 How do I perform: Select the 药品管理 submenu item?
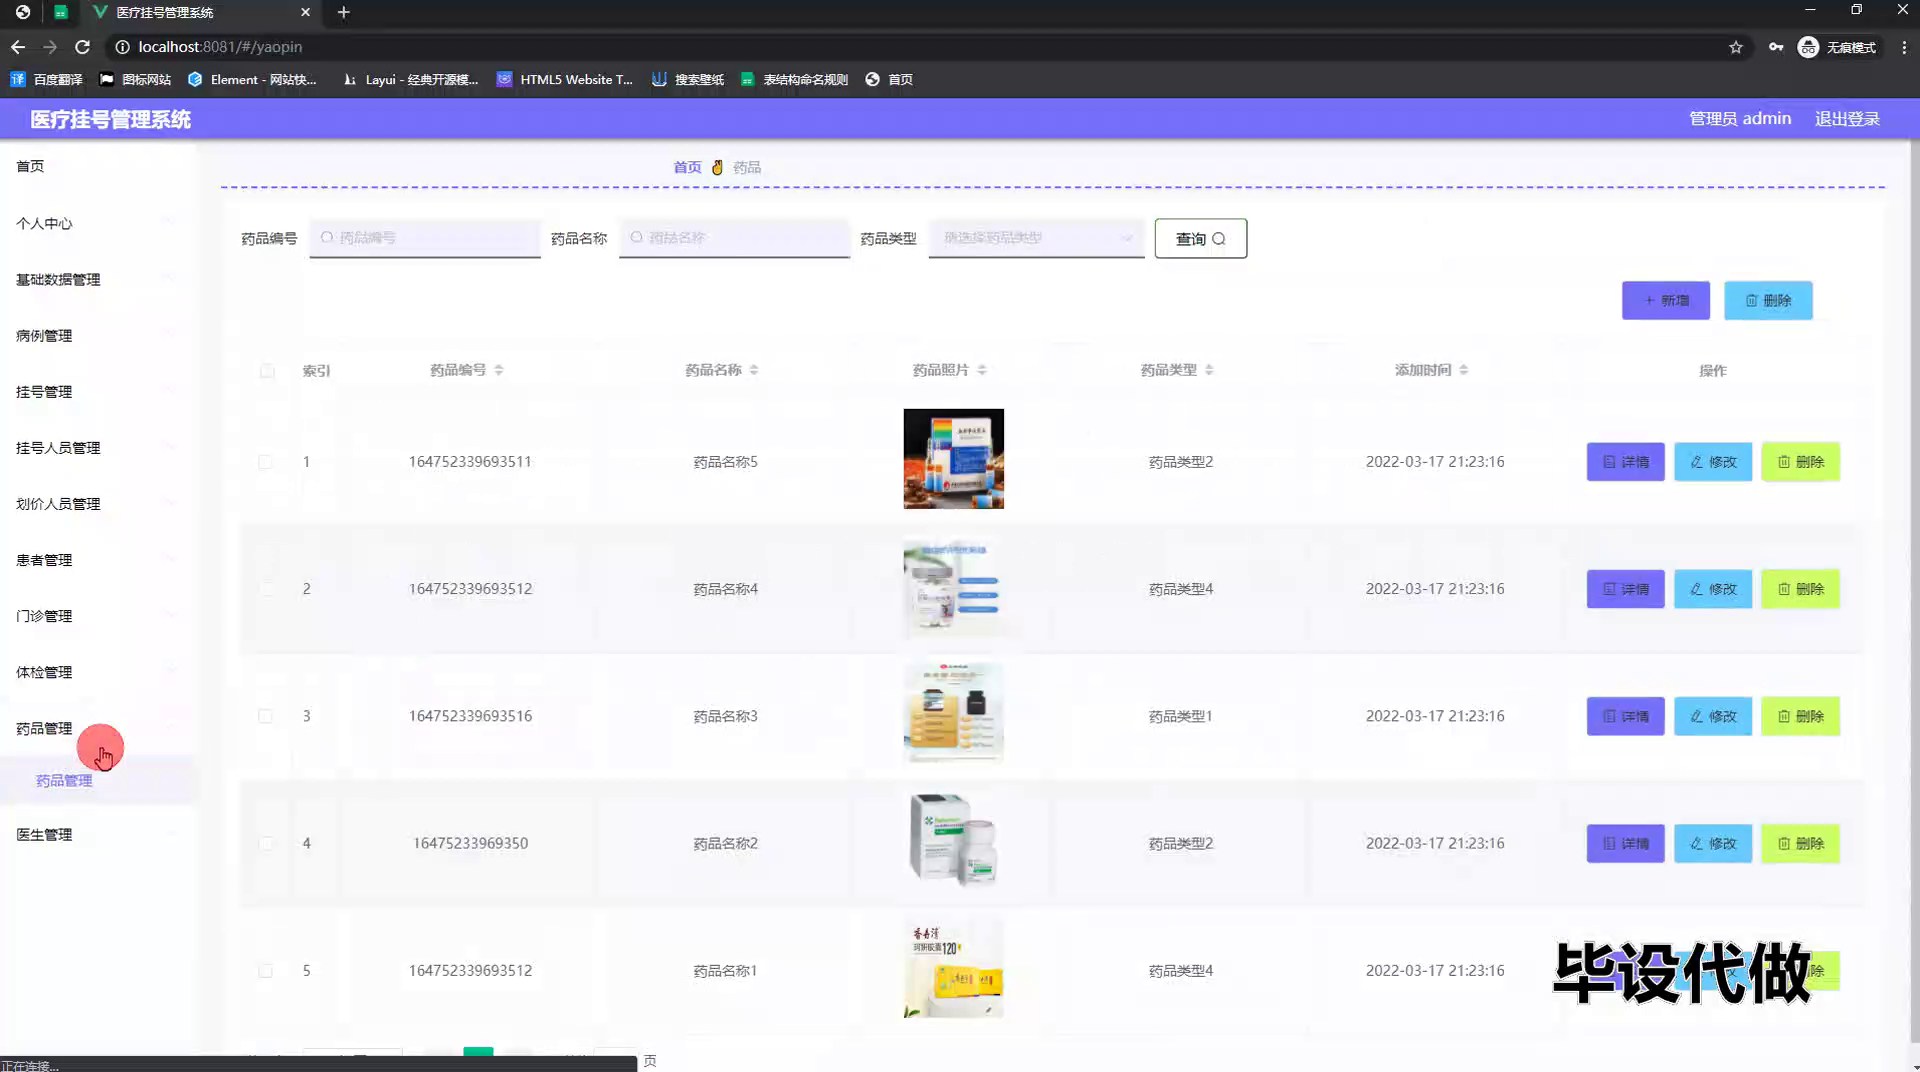97,780
